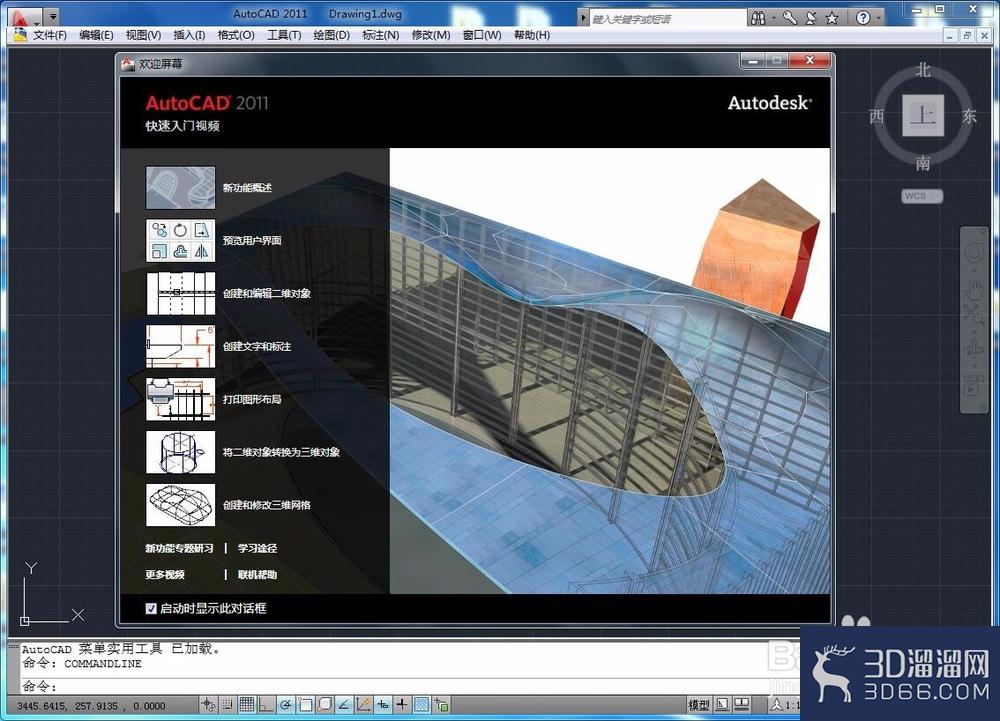Click the ViewCube 西 west label
1000x721 pixels.
[x=877, y=116]
